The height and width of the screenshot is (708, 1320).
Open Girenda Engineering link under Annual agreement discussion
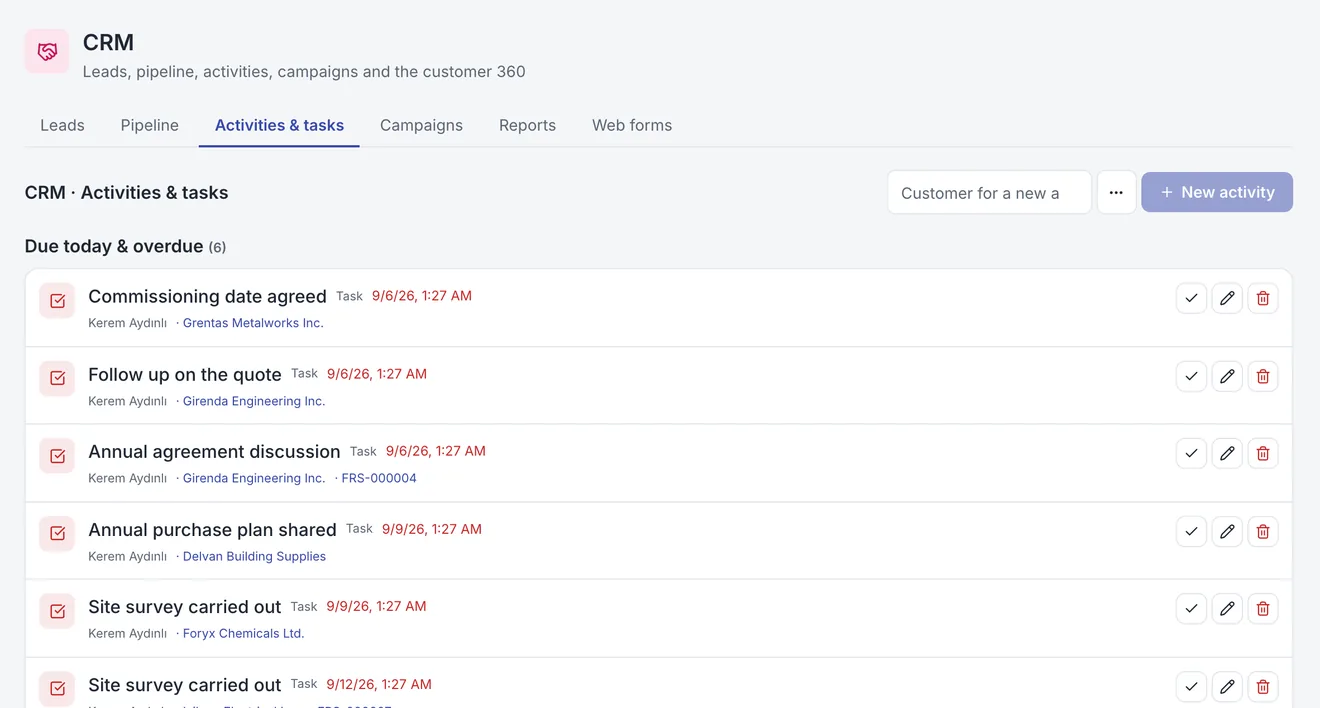click(254, 478)
